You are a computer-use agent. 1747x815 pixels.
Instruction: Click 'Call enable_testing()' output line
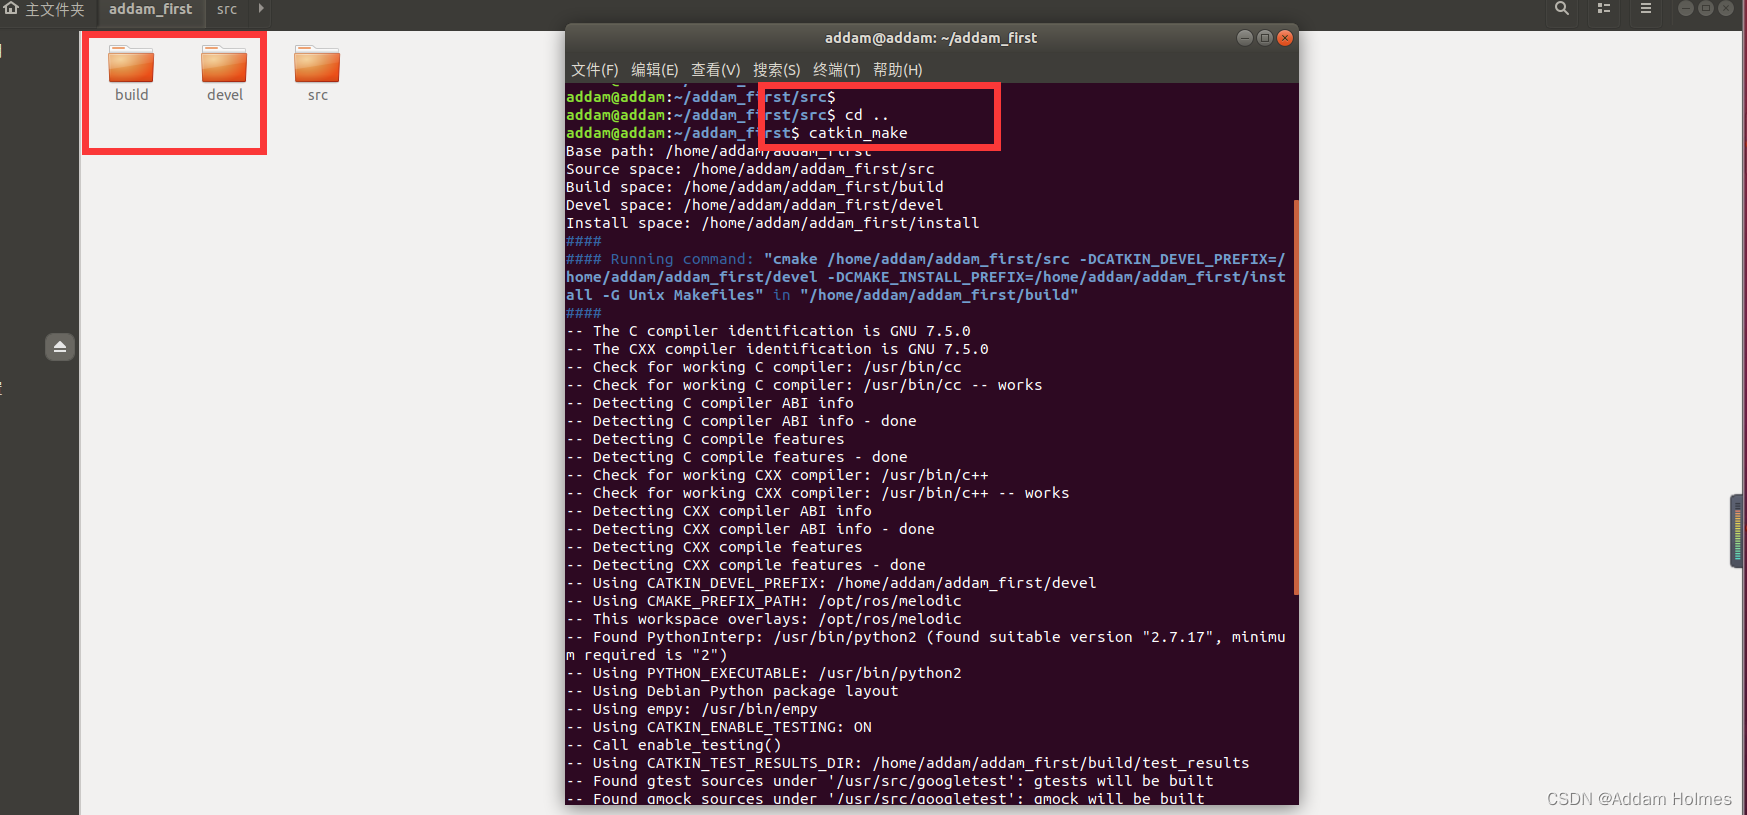[x=674, y=745]
